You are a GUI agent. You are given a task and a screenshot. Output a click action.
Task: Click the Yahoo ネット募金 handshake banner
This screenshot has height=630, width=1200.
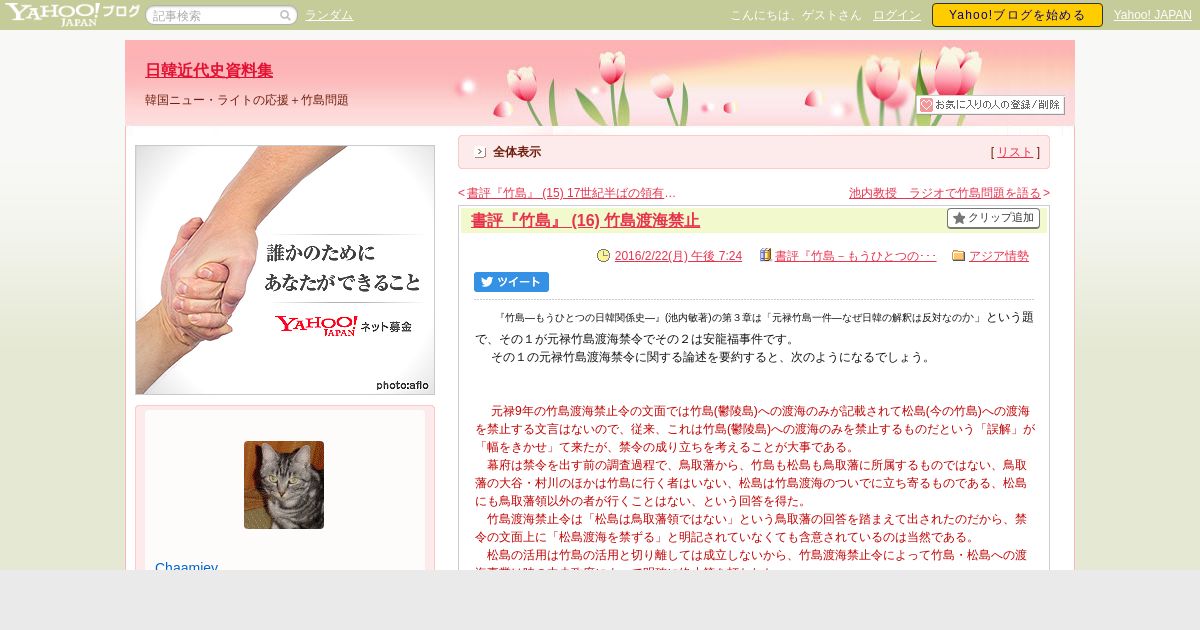(x=285, y=270)
